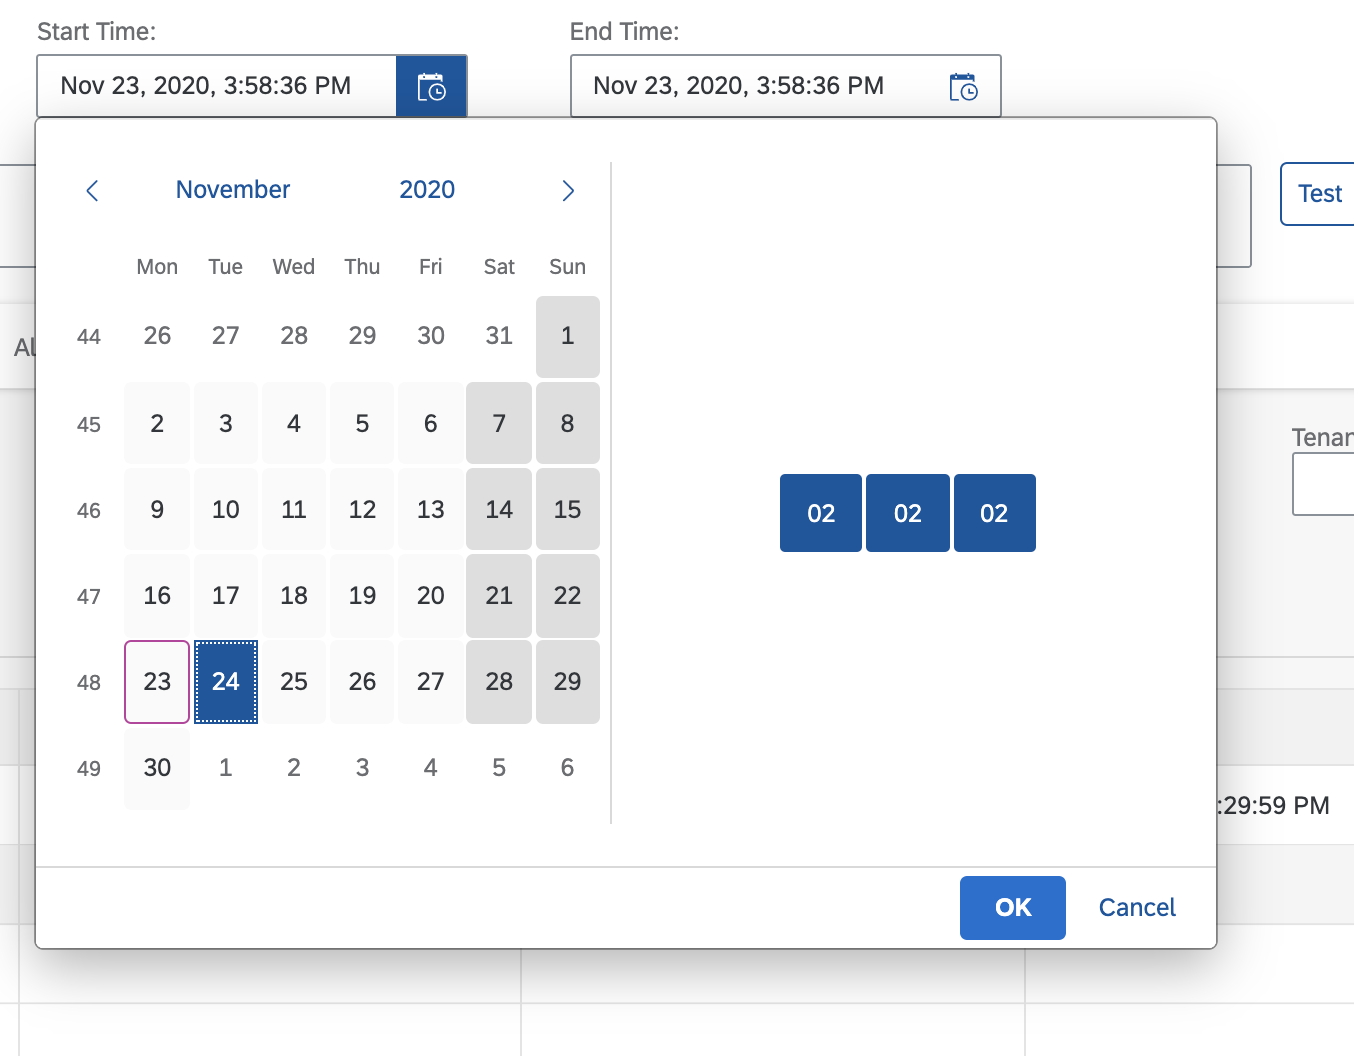Open the End Time calendar picker icon

[963, 86]
